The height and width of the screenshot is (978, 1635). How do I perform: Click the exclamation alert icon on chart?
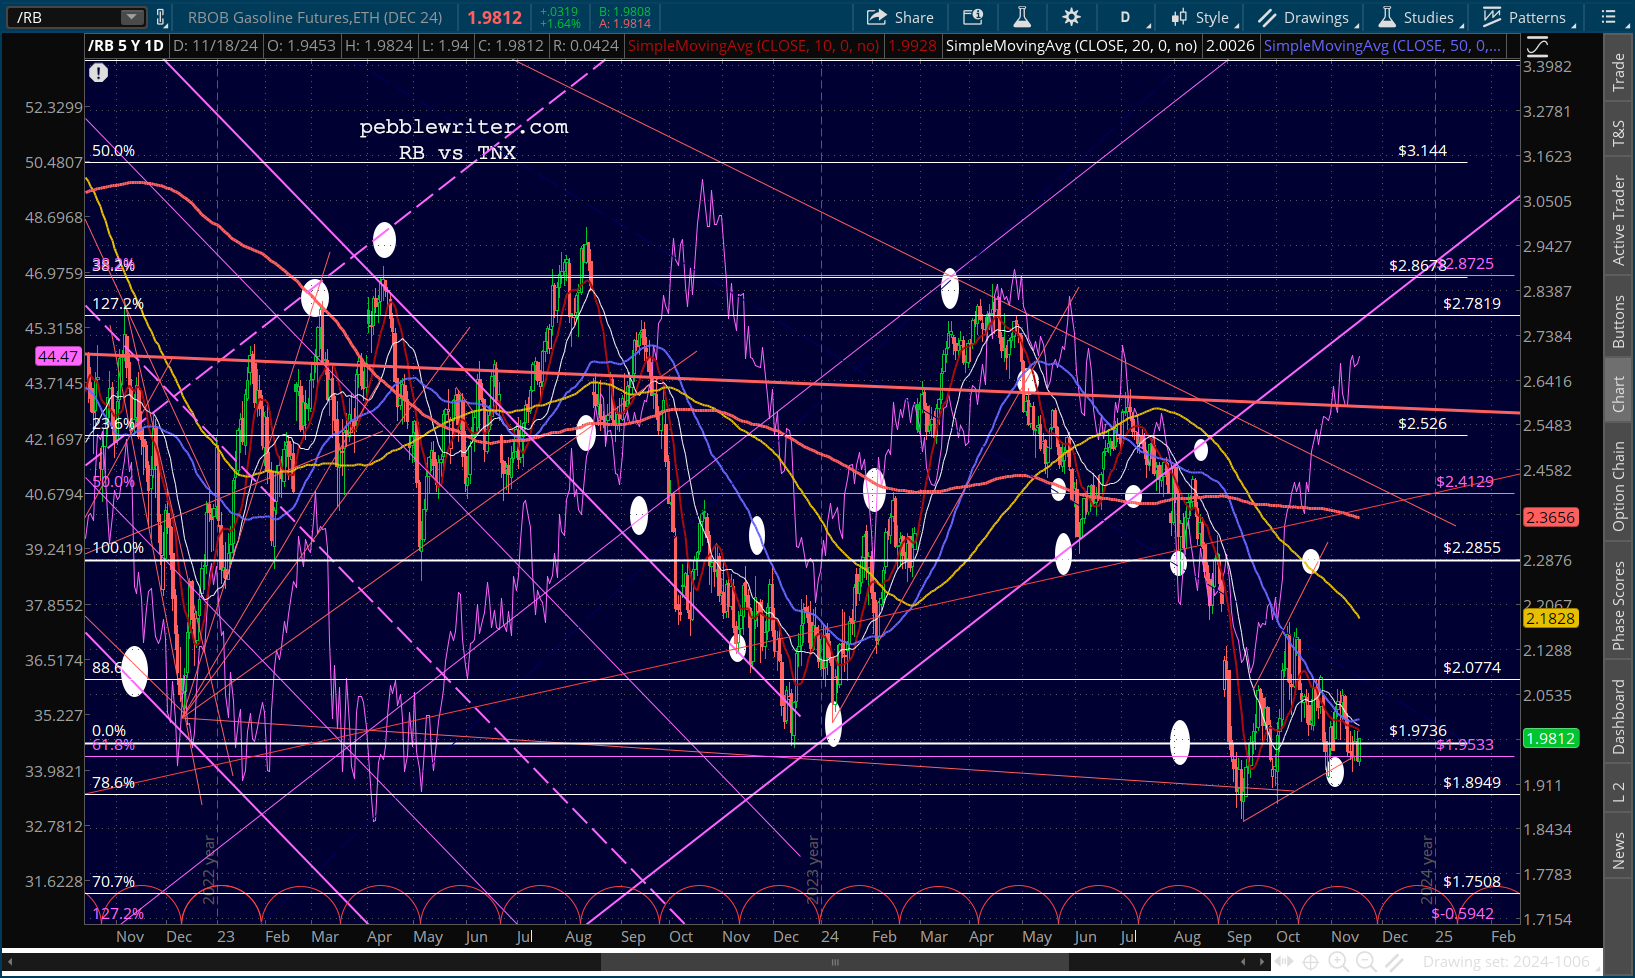pyautogui.click(x=98, y=72)
